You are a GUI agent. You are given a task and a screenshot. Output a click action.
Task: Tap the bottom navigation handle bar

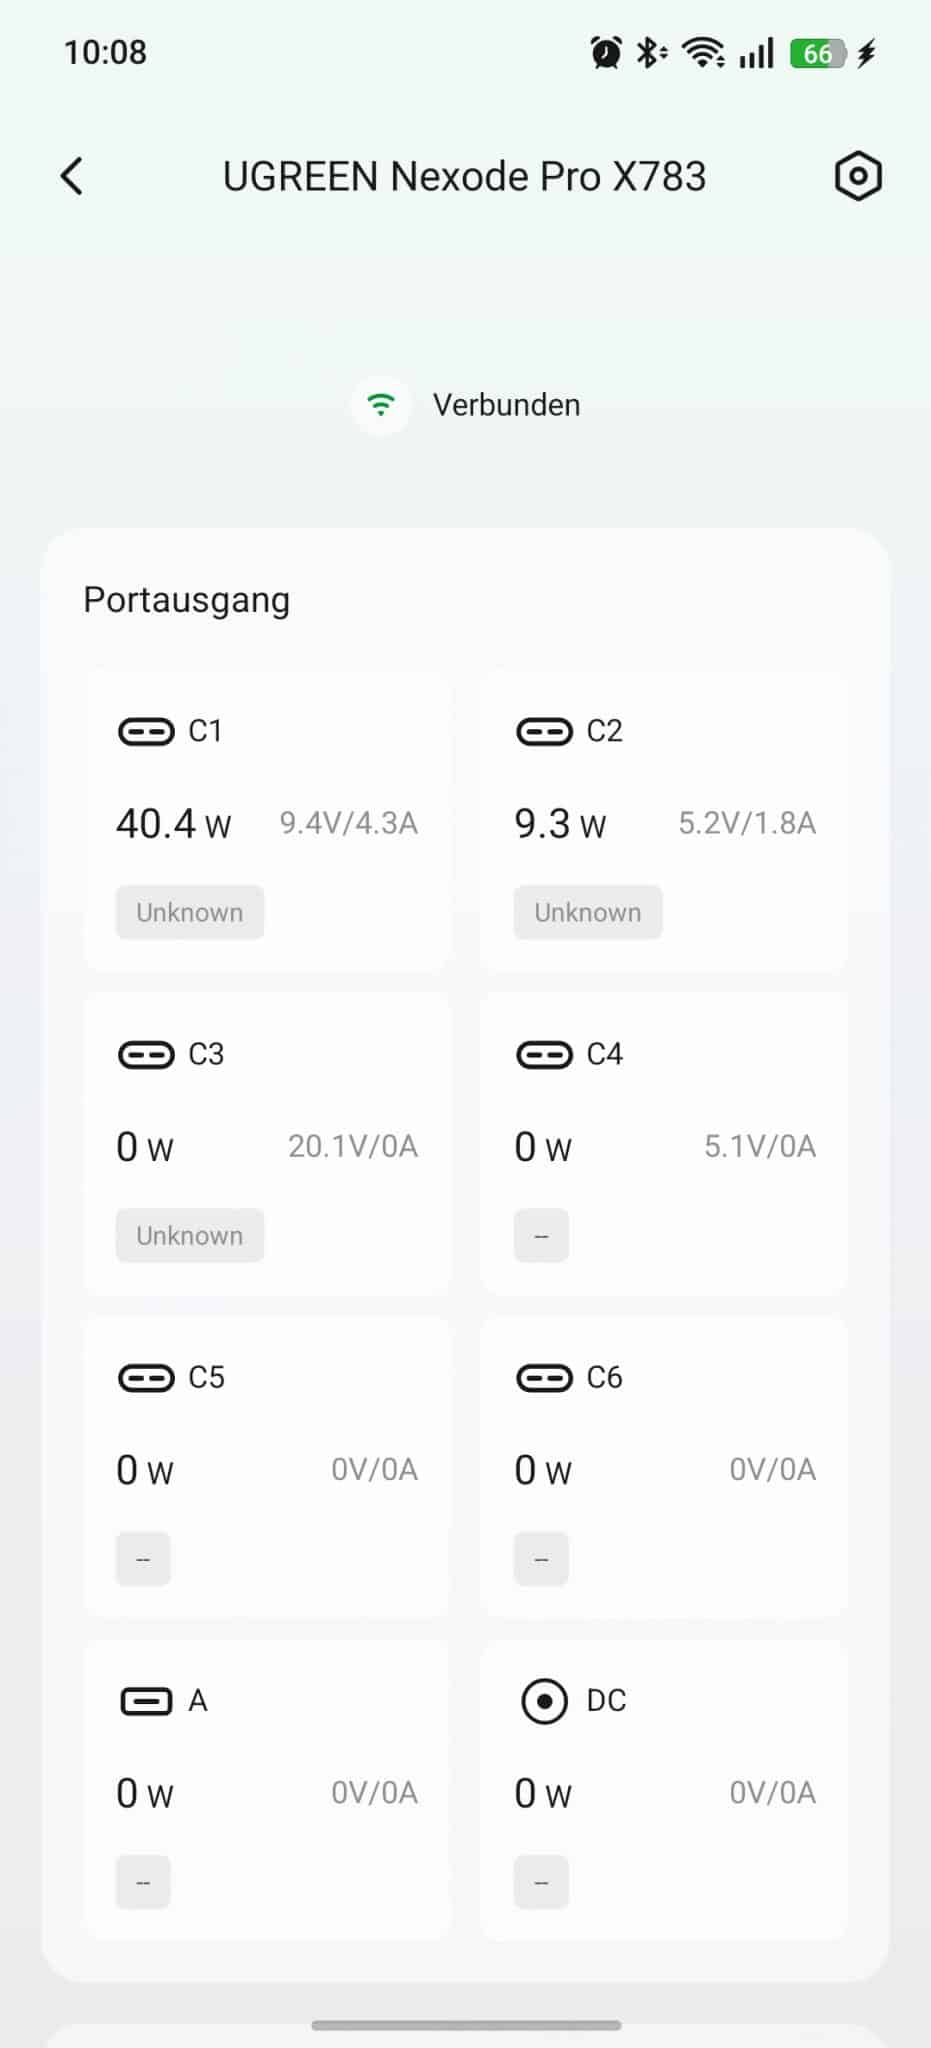tap(466, 2025)
